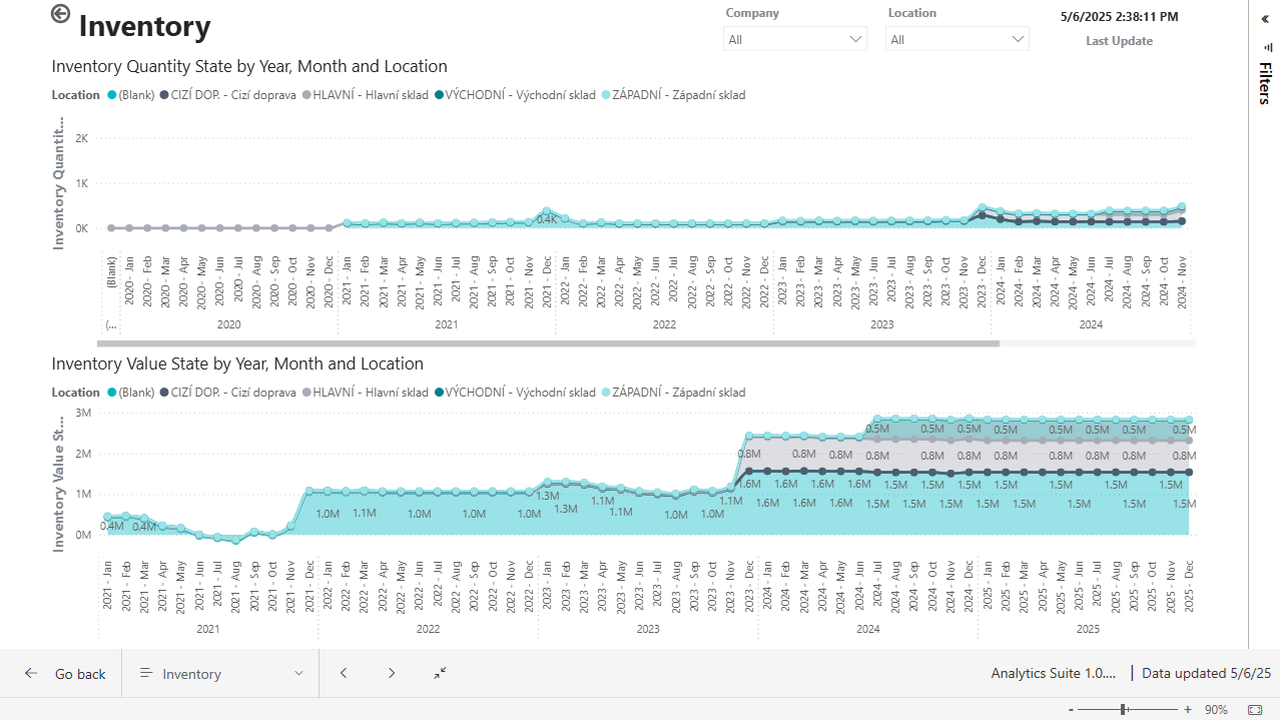The width and height of the screenshot is (1280, 720).
Task: Click the previous page chevron in bottom bar
Action: pos(343,673)
